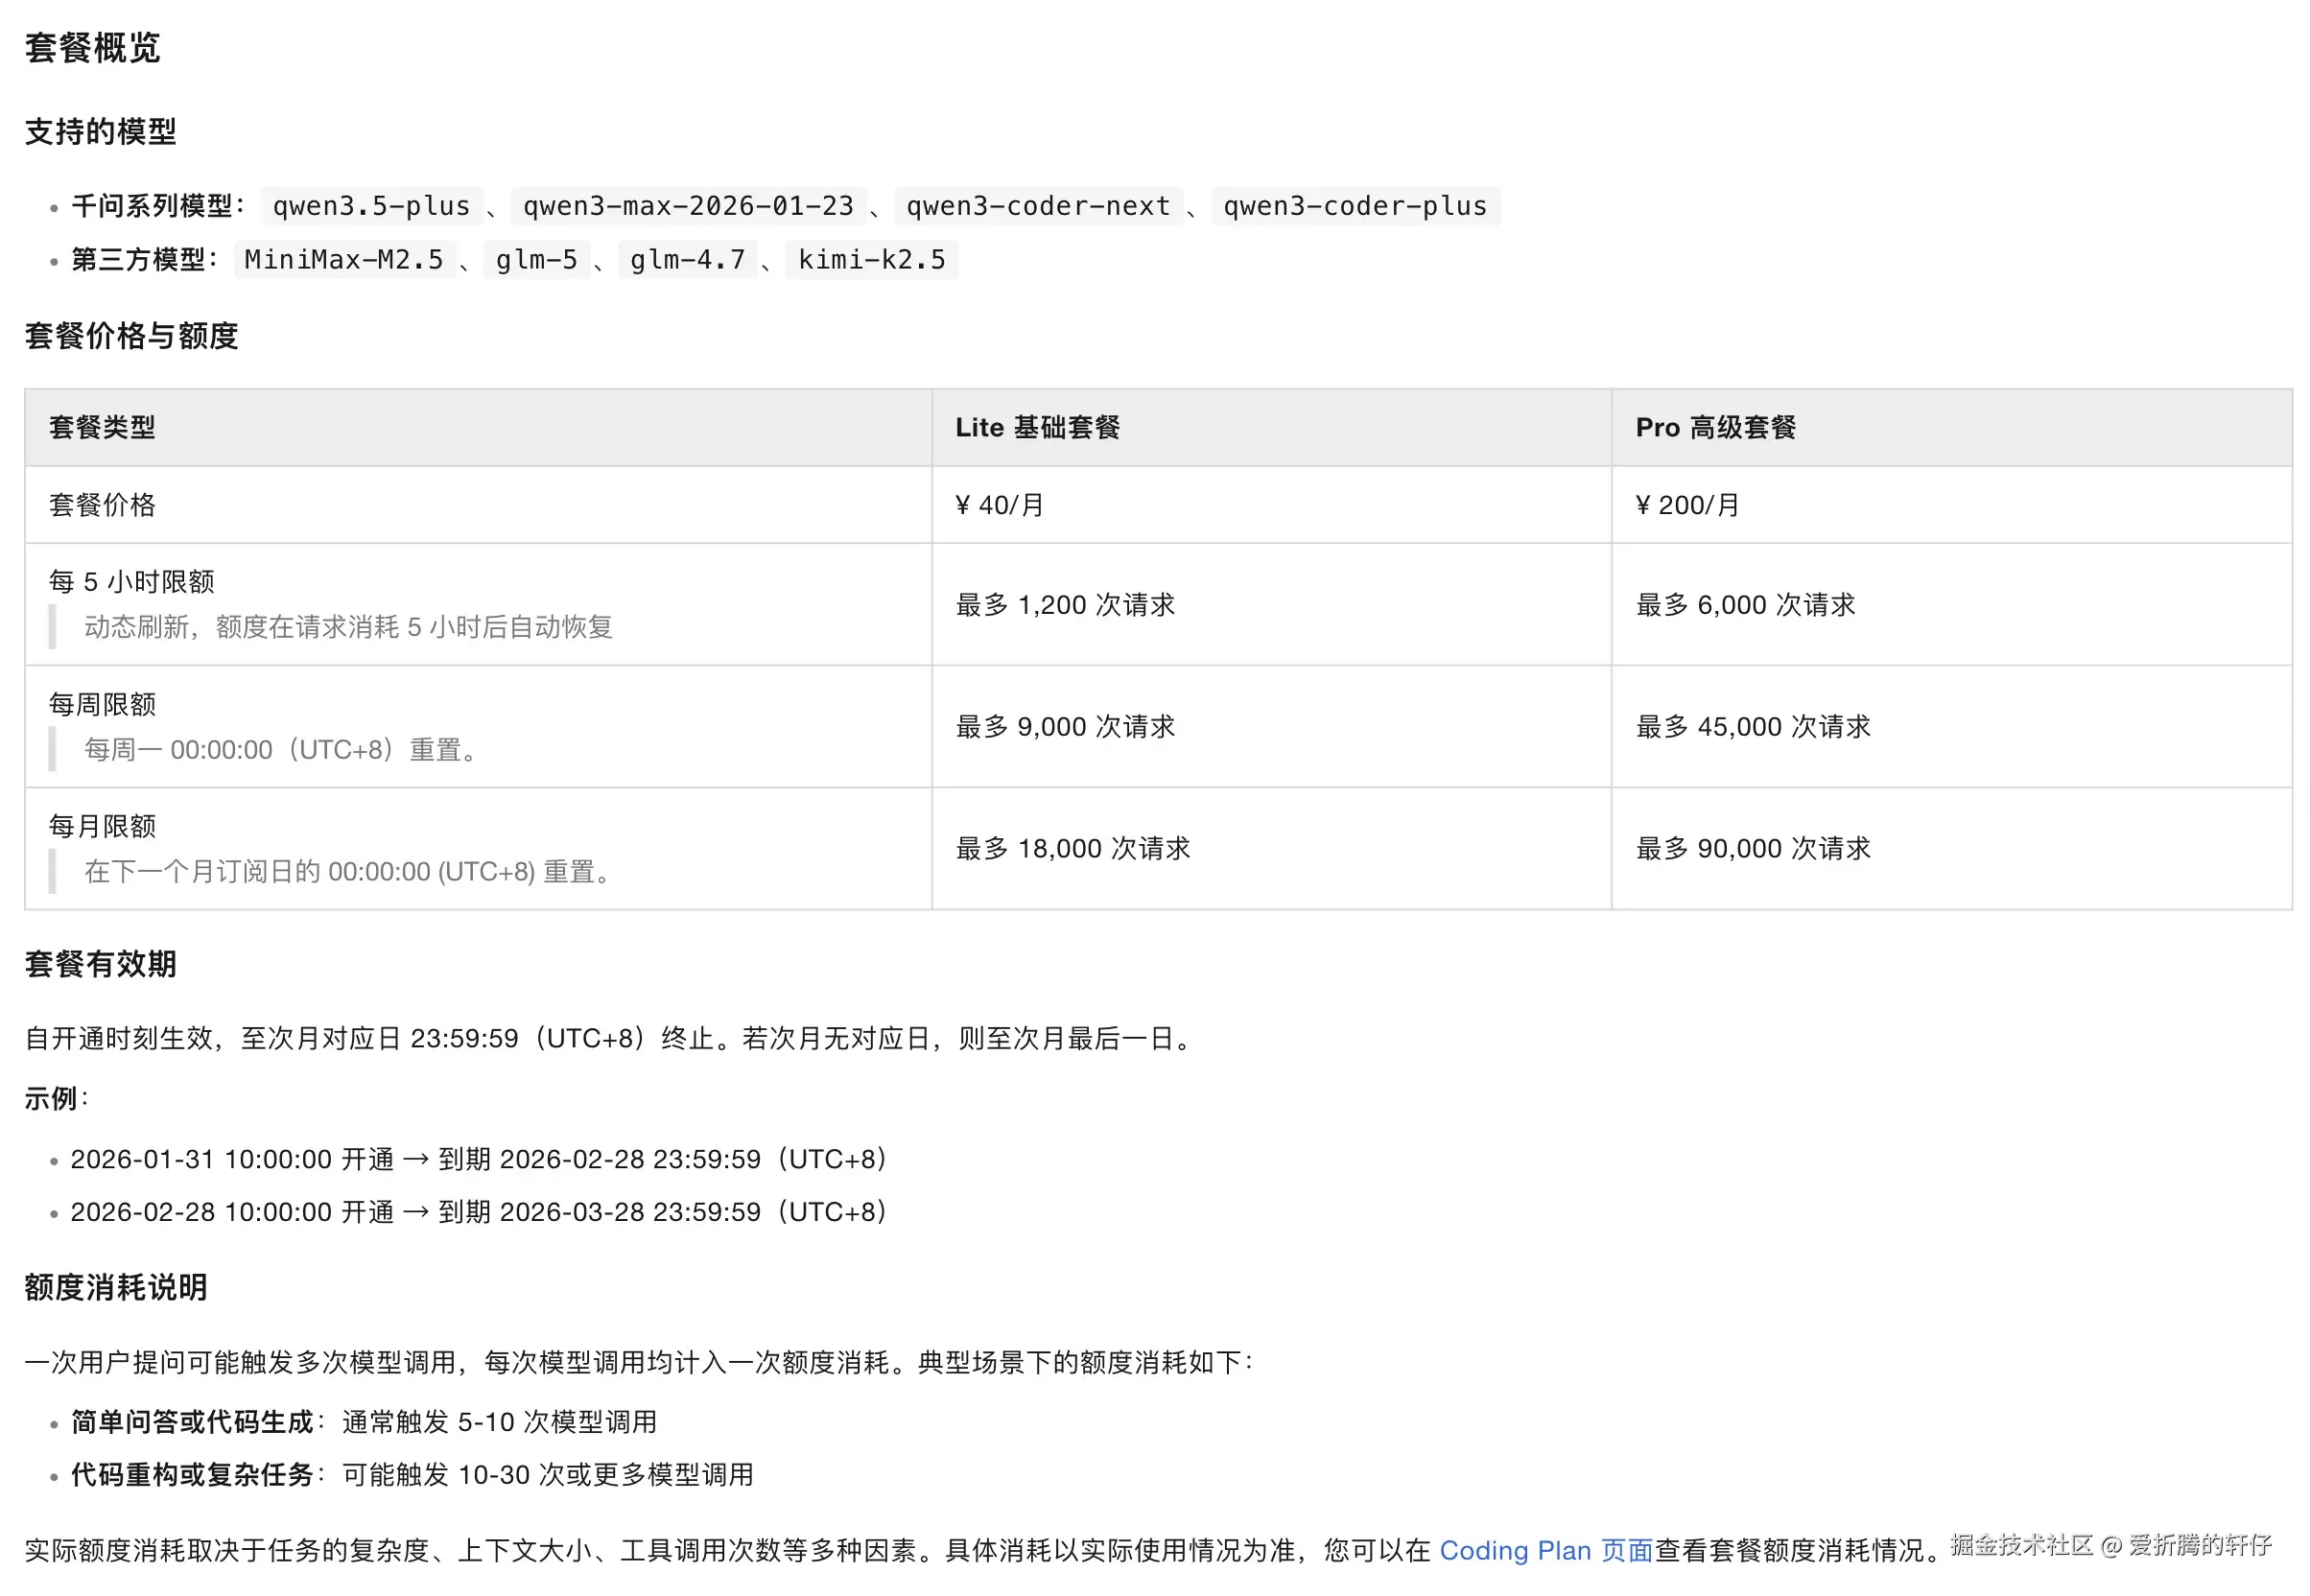Click the ¥ 40/月 price cell
This screenshot has height=1596, width=2310.
pyautogui.click(x=998, y=505)
